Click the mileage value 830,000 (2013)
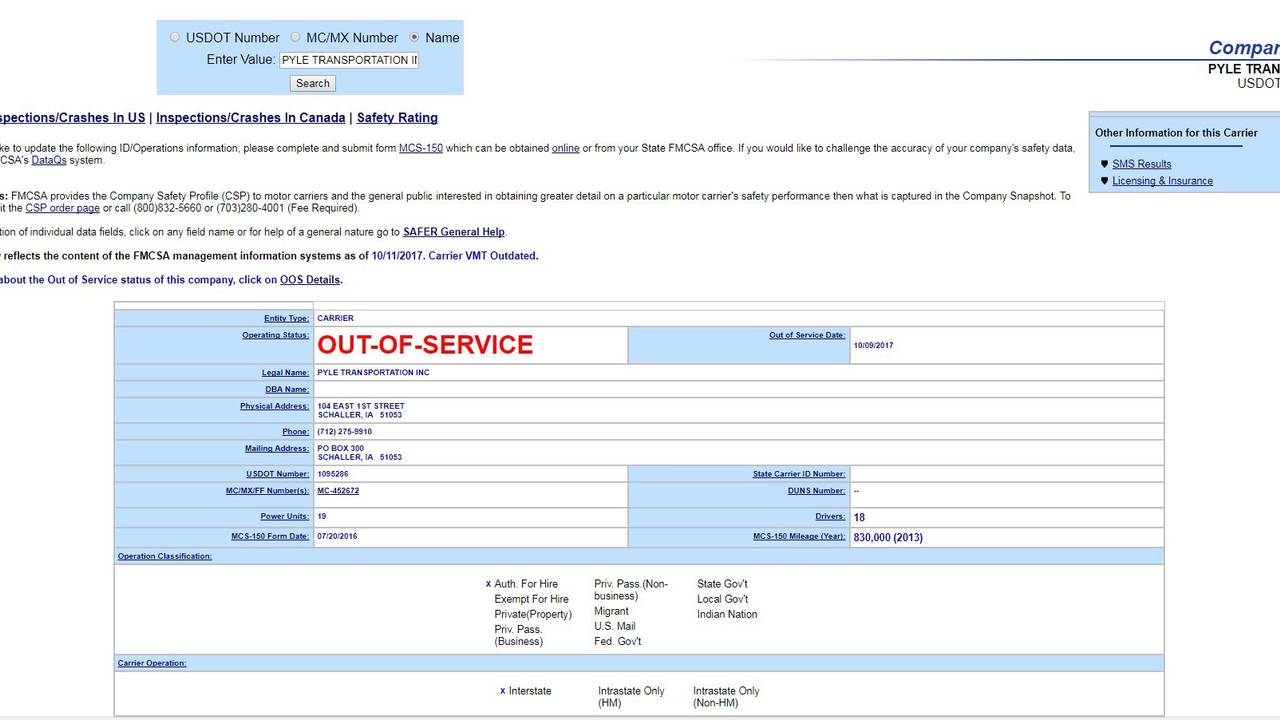The image size is (1280, 720). pos(888,537)
